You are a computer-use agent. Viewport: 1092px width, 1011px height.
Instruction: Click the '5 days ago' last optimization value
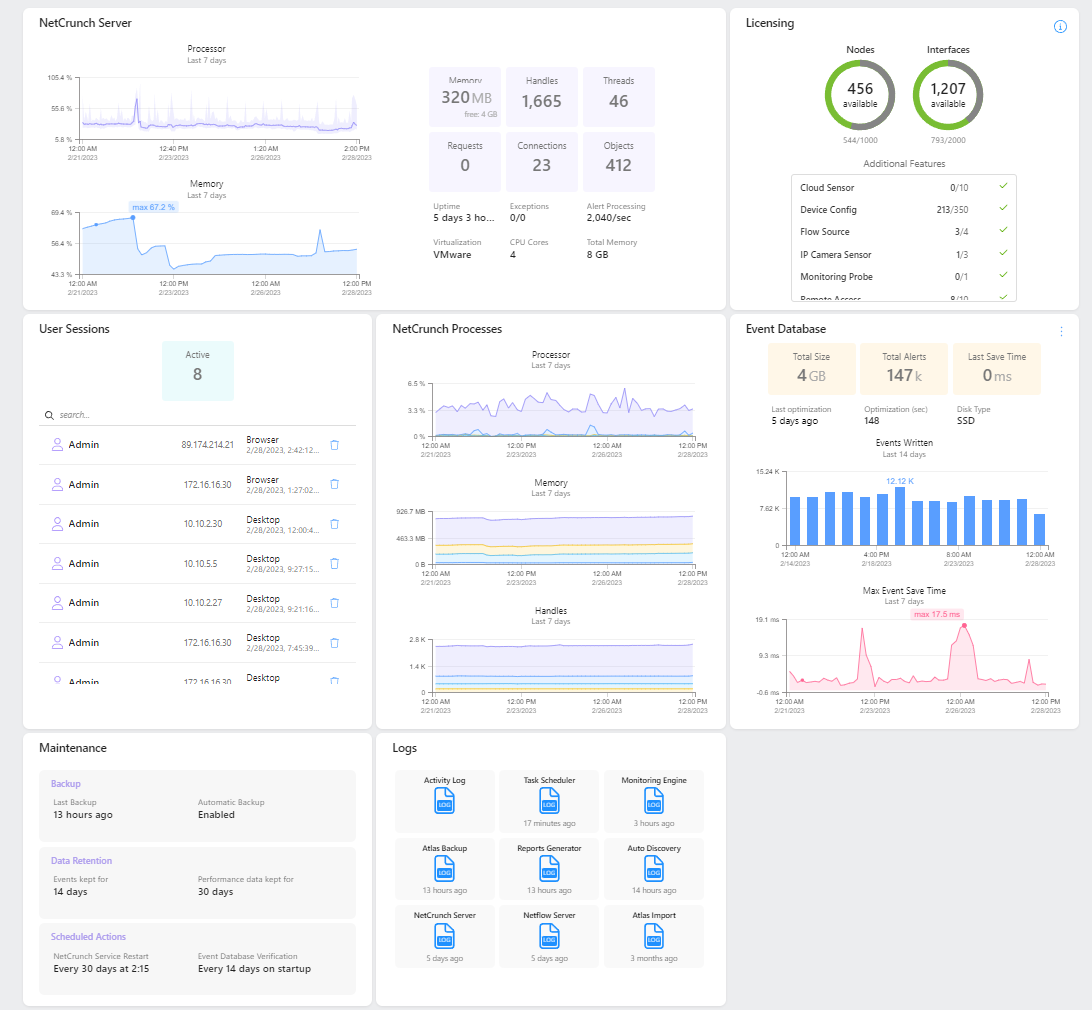(795, 421)
